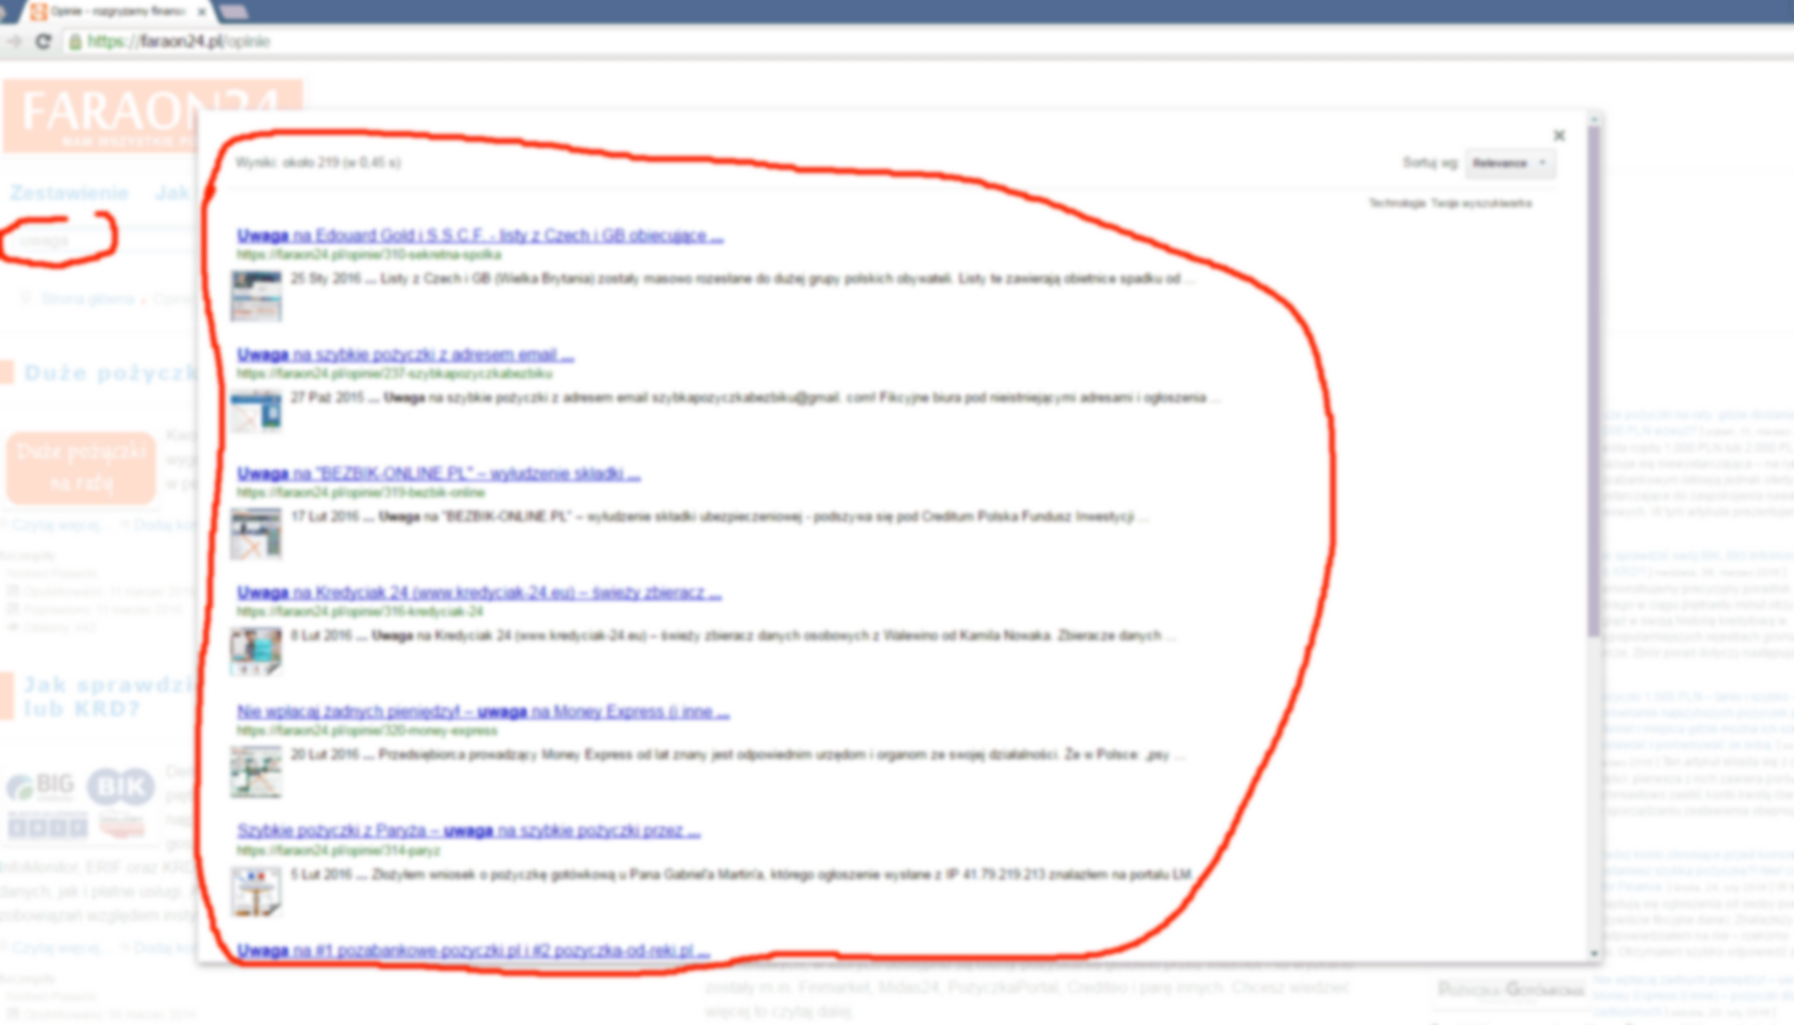Click the green padlock security icon

click(75, 42)
